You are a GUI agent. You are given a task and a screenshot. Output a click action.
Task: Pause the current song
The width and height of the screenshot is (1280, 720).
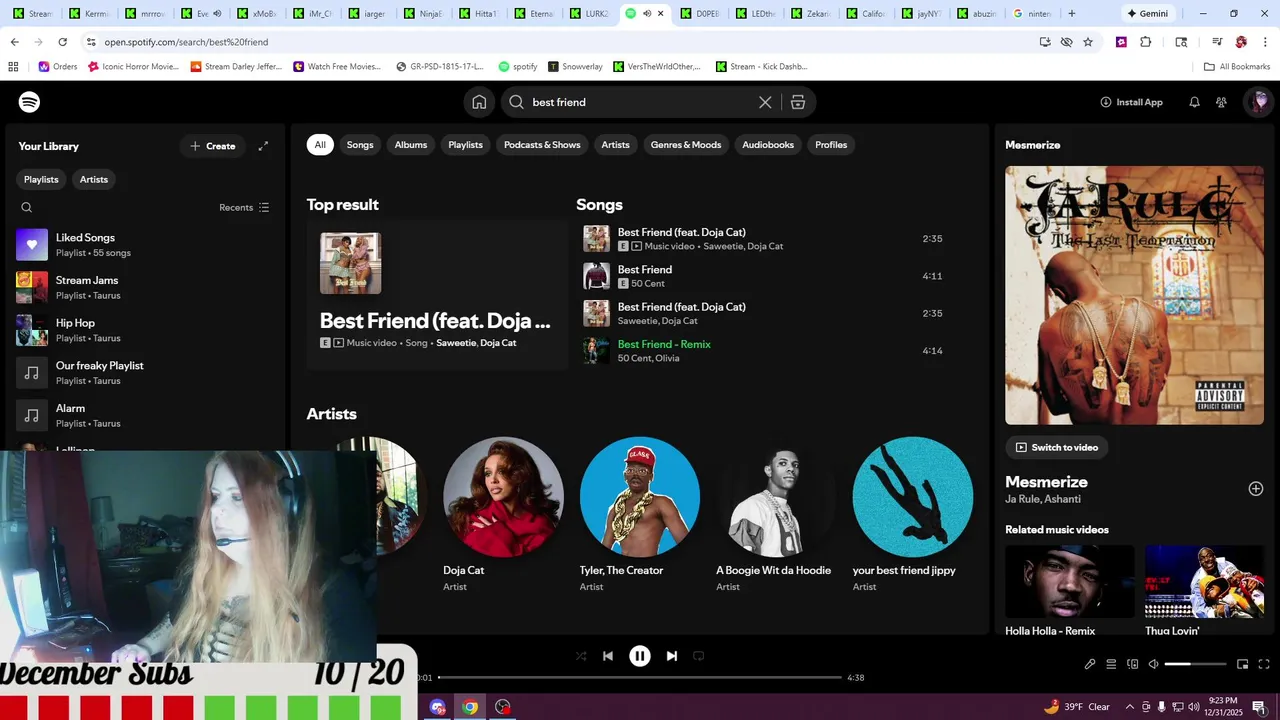coord(640,656)
